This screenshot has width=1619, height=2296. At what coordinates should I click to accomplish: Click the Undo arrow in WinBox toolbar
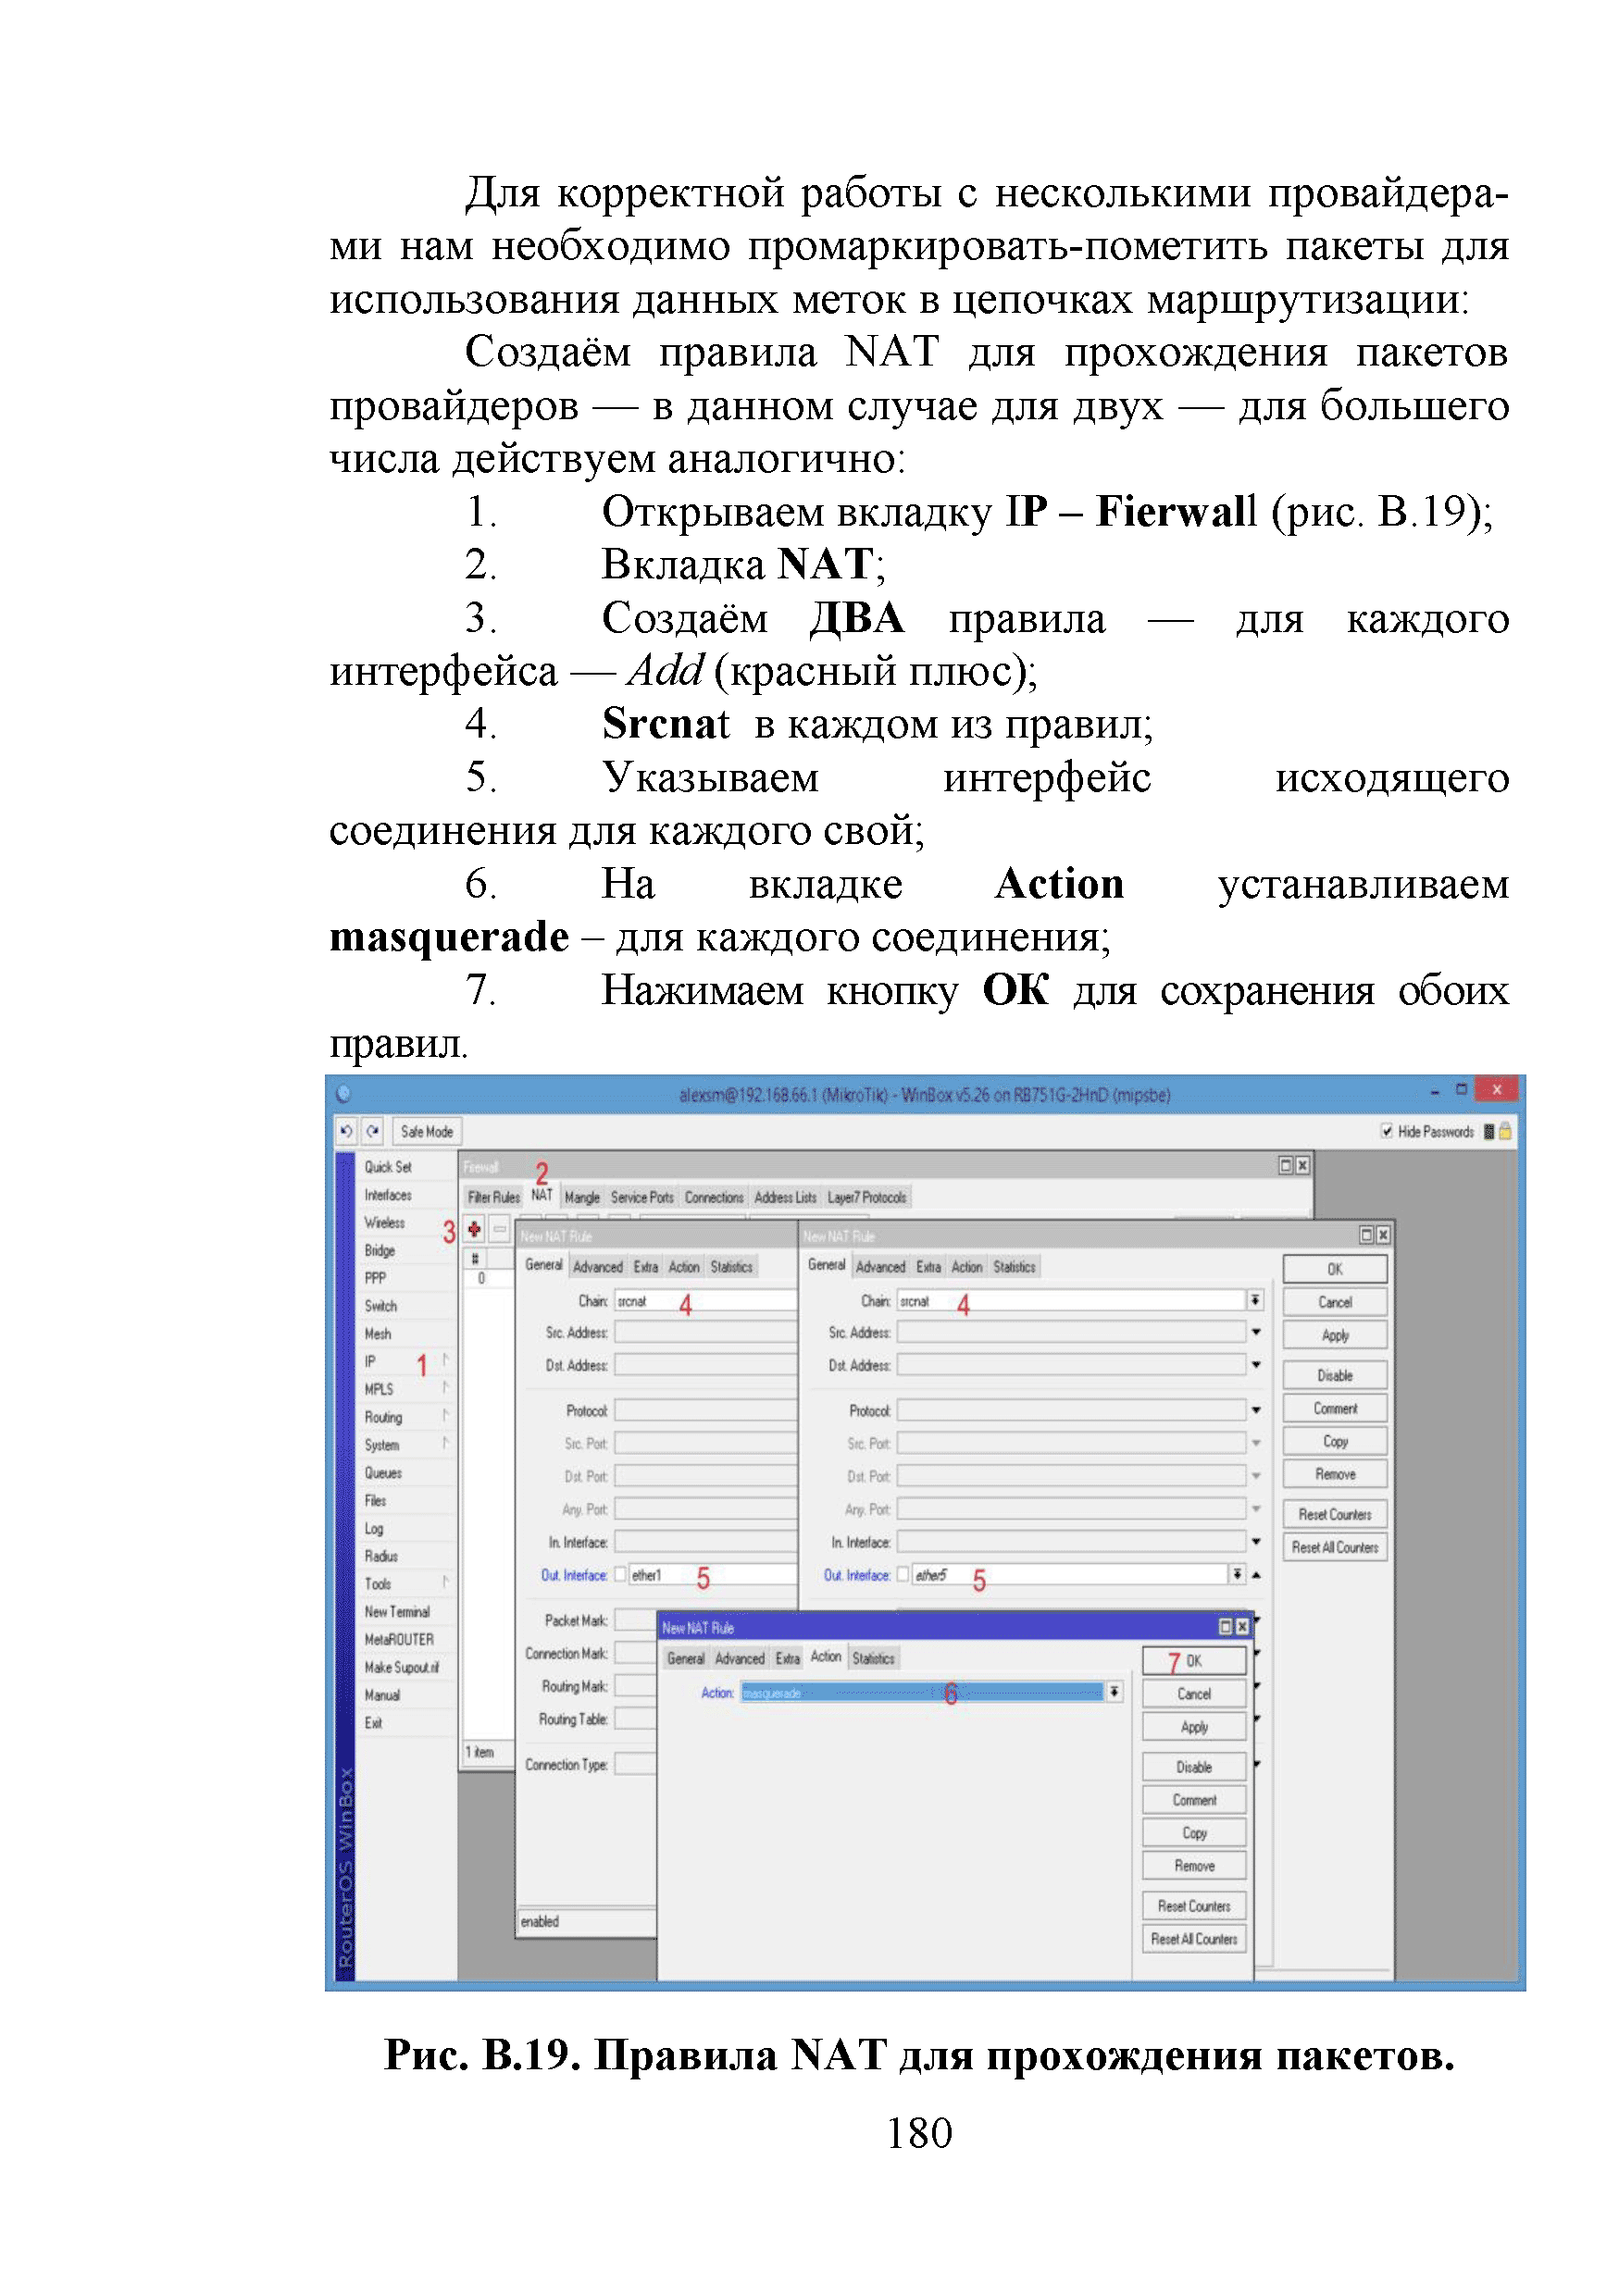346,1131
